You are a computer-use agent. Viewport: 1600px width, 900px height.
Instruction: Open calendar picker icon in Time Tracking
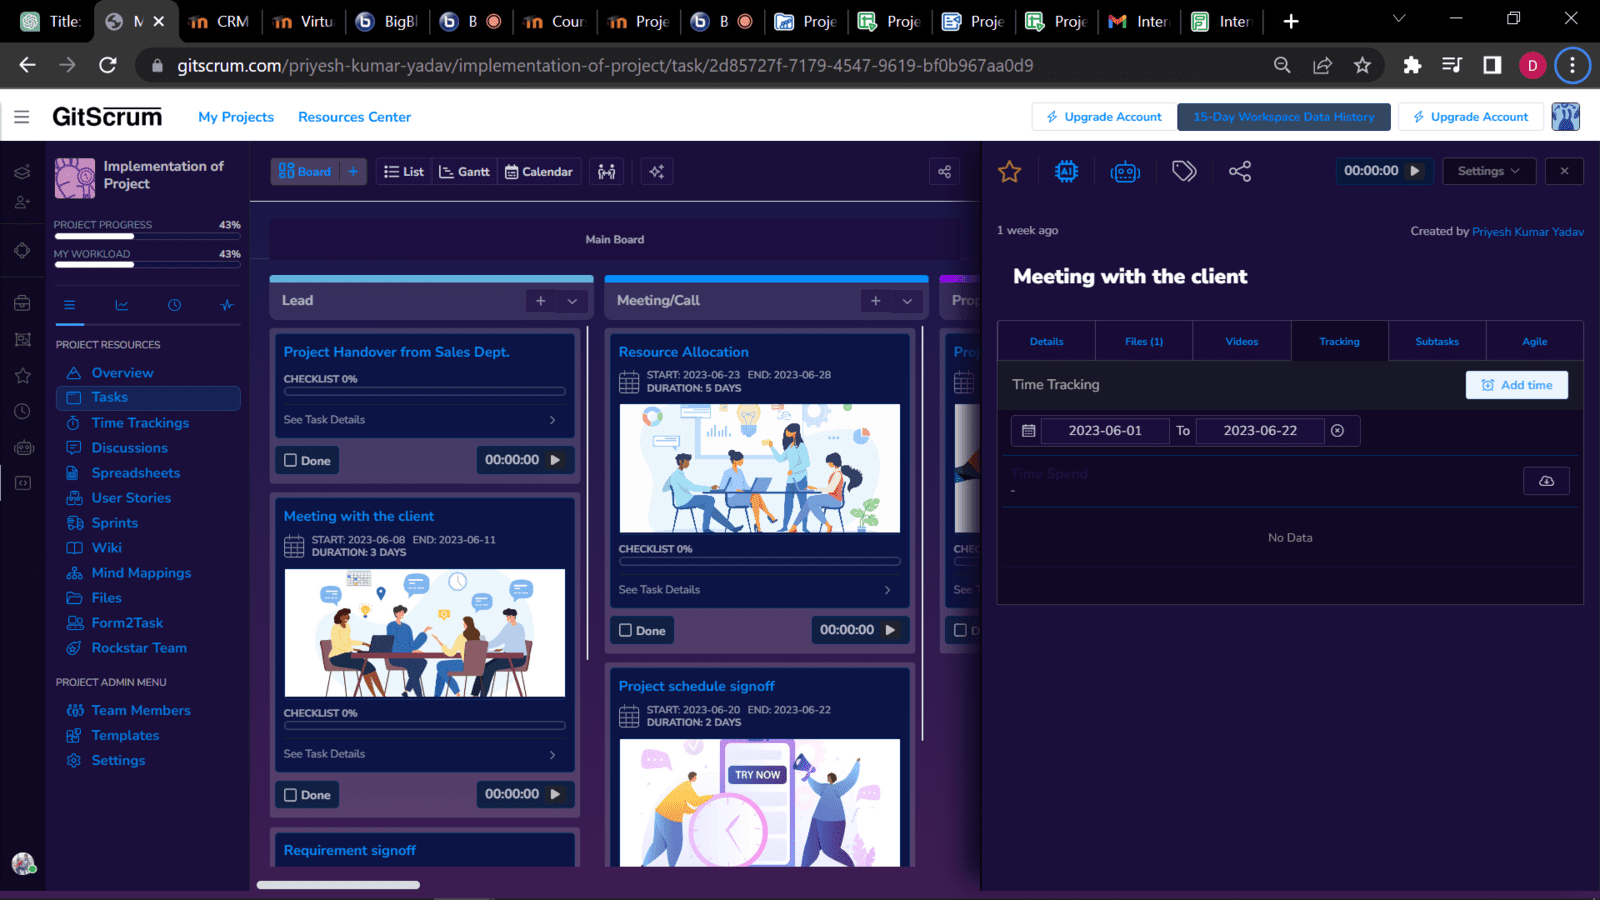[1028, 431]
